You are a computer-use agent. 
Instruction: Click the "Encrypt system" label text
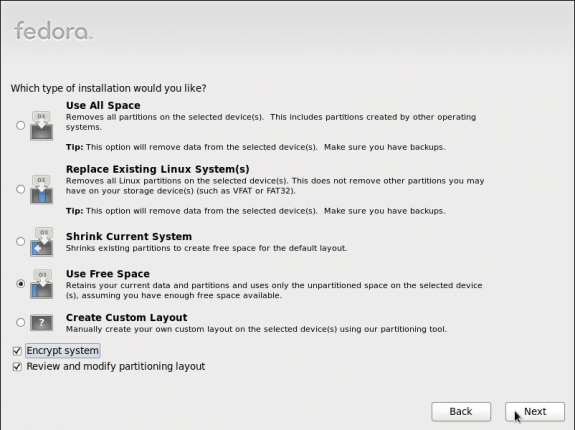pyautogui.click(x=62, y=351)
